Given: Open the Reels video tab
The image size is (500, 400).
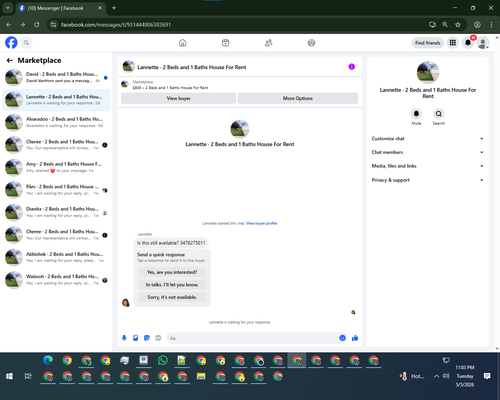Looking at the screenshot, I should pos(225,43).
